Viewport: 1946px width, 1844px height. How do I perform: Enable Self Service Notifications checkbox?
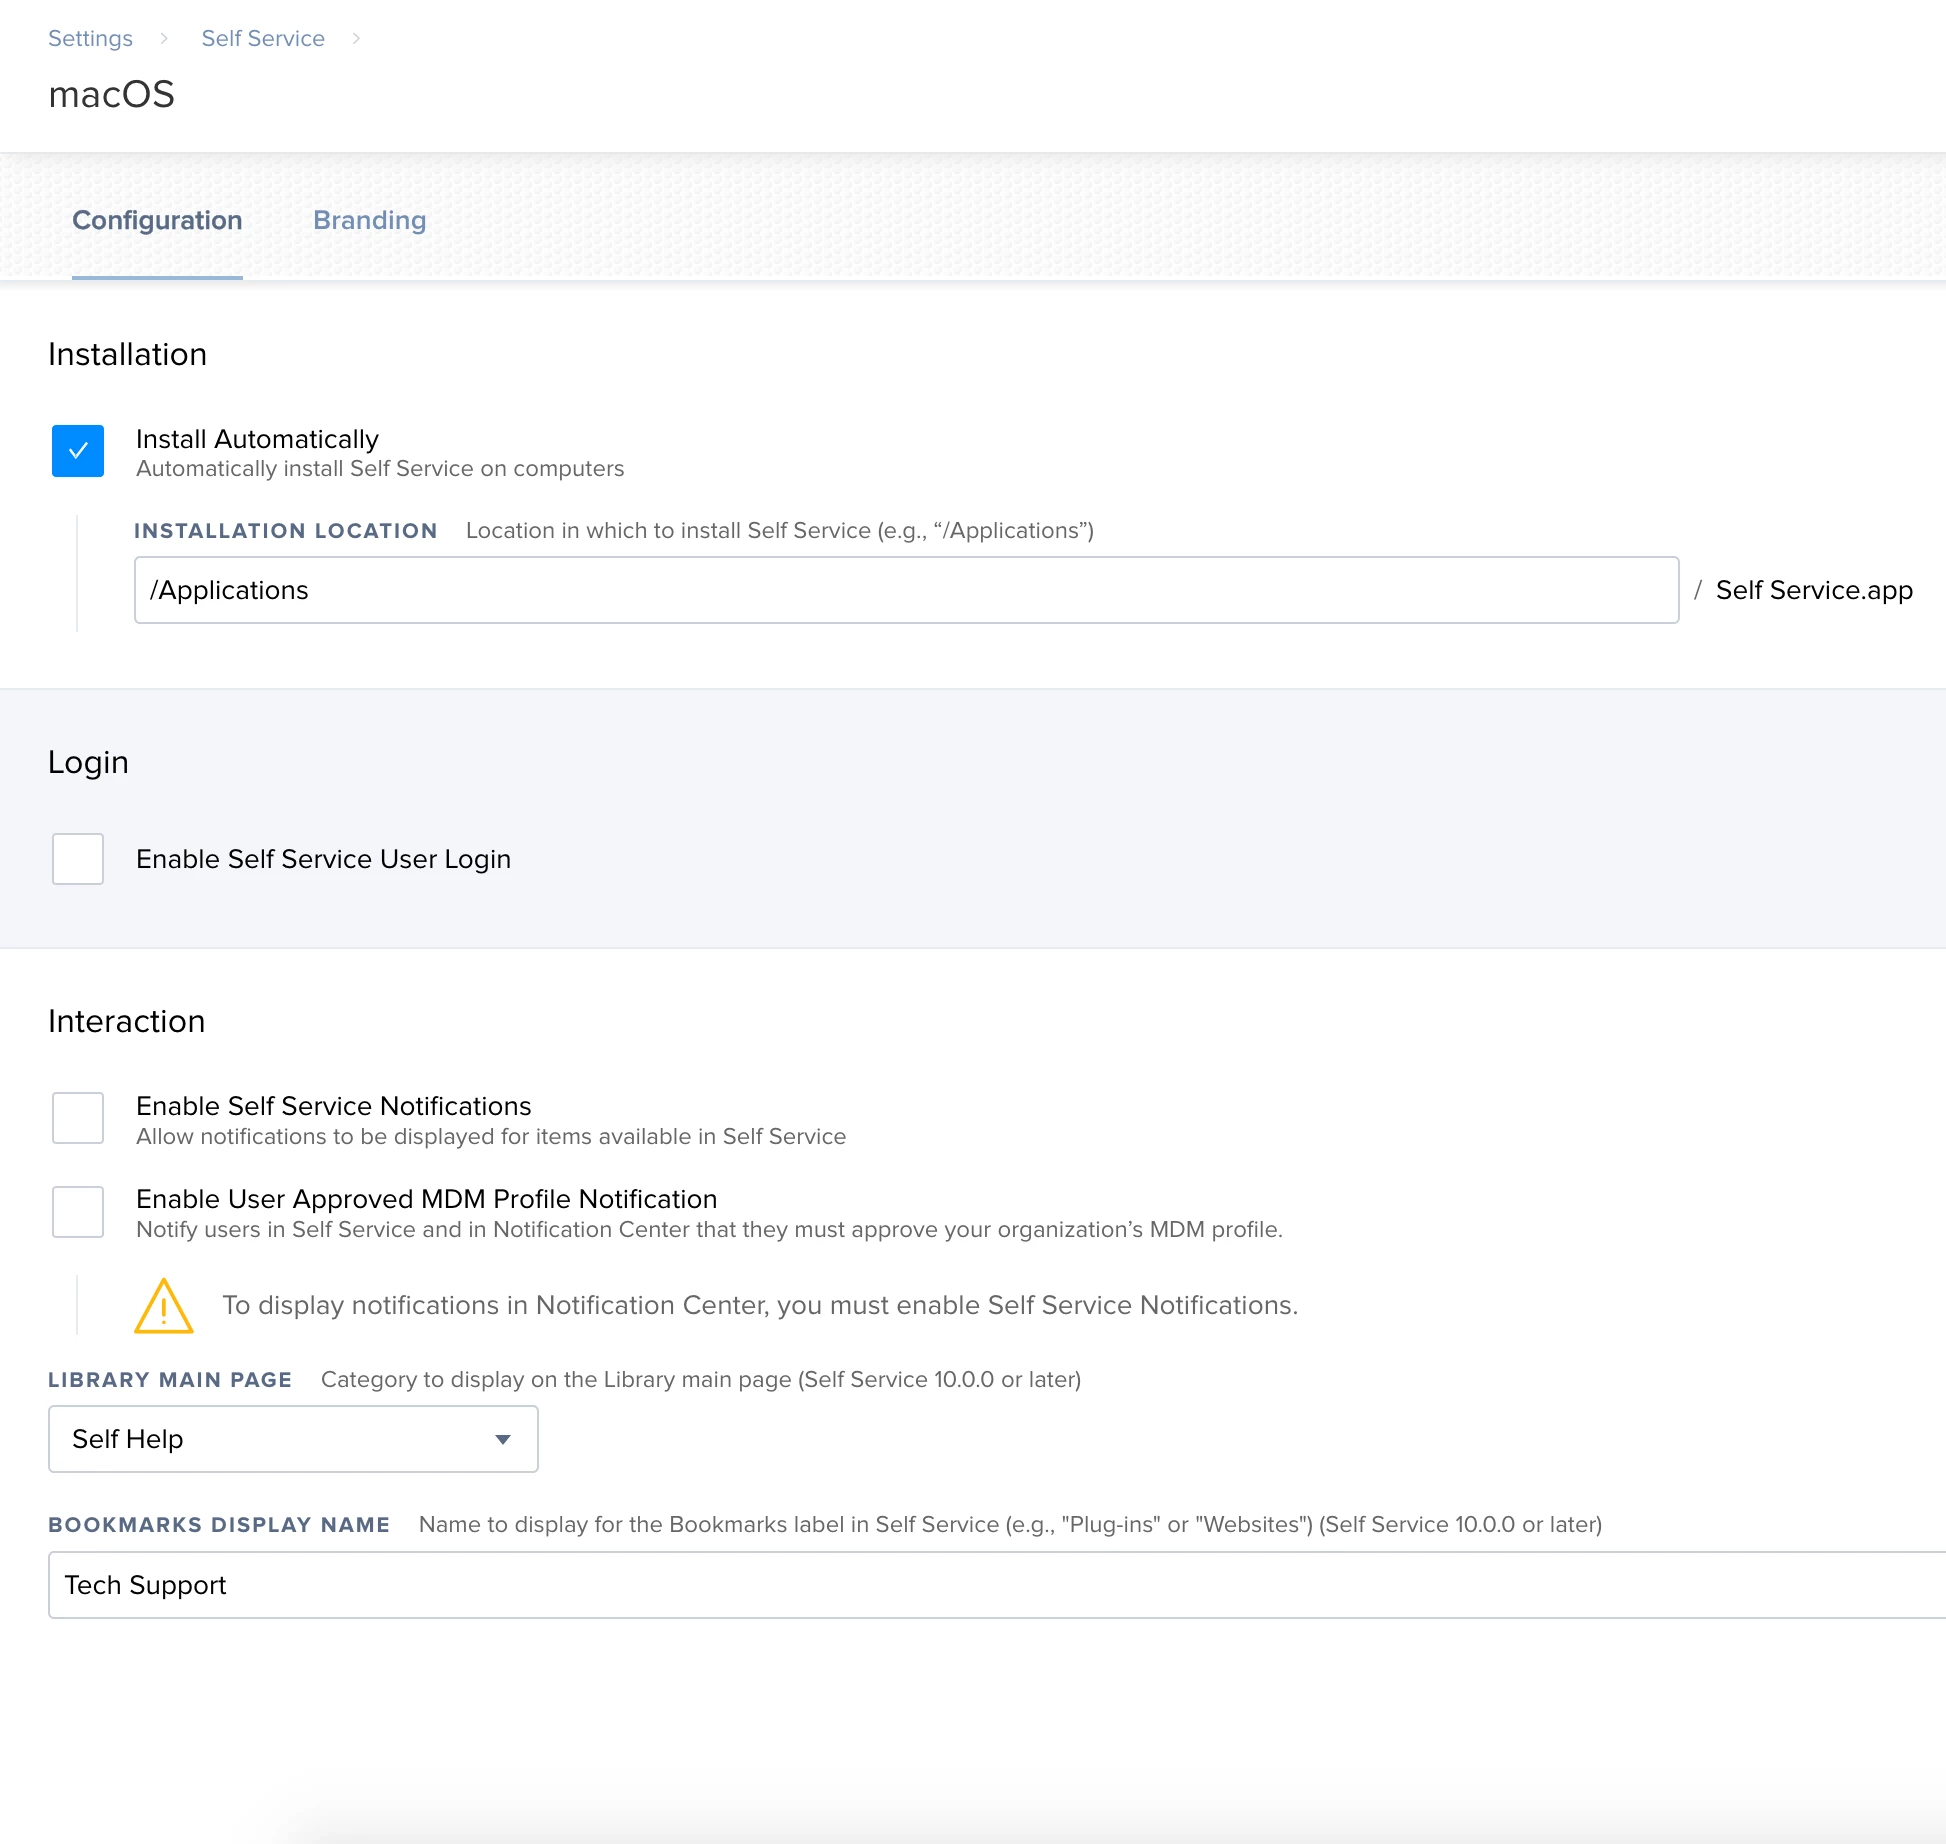78,1118
